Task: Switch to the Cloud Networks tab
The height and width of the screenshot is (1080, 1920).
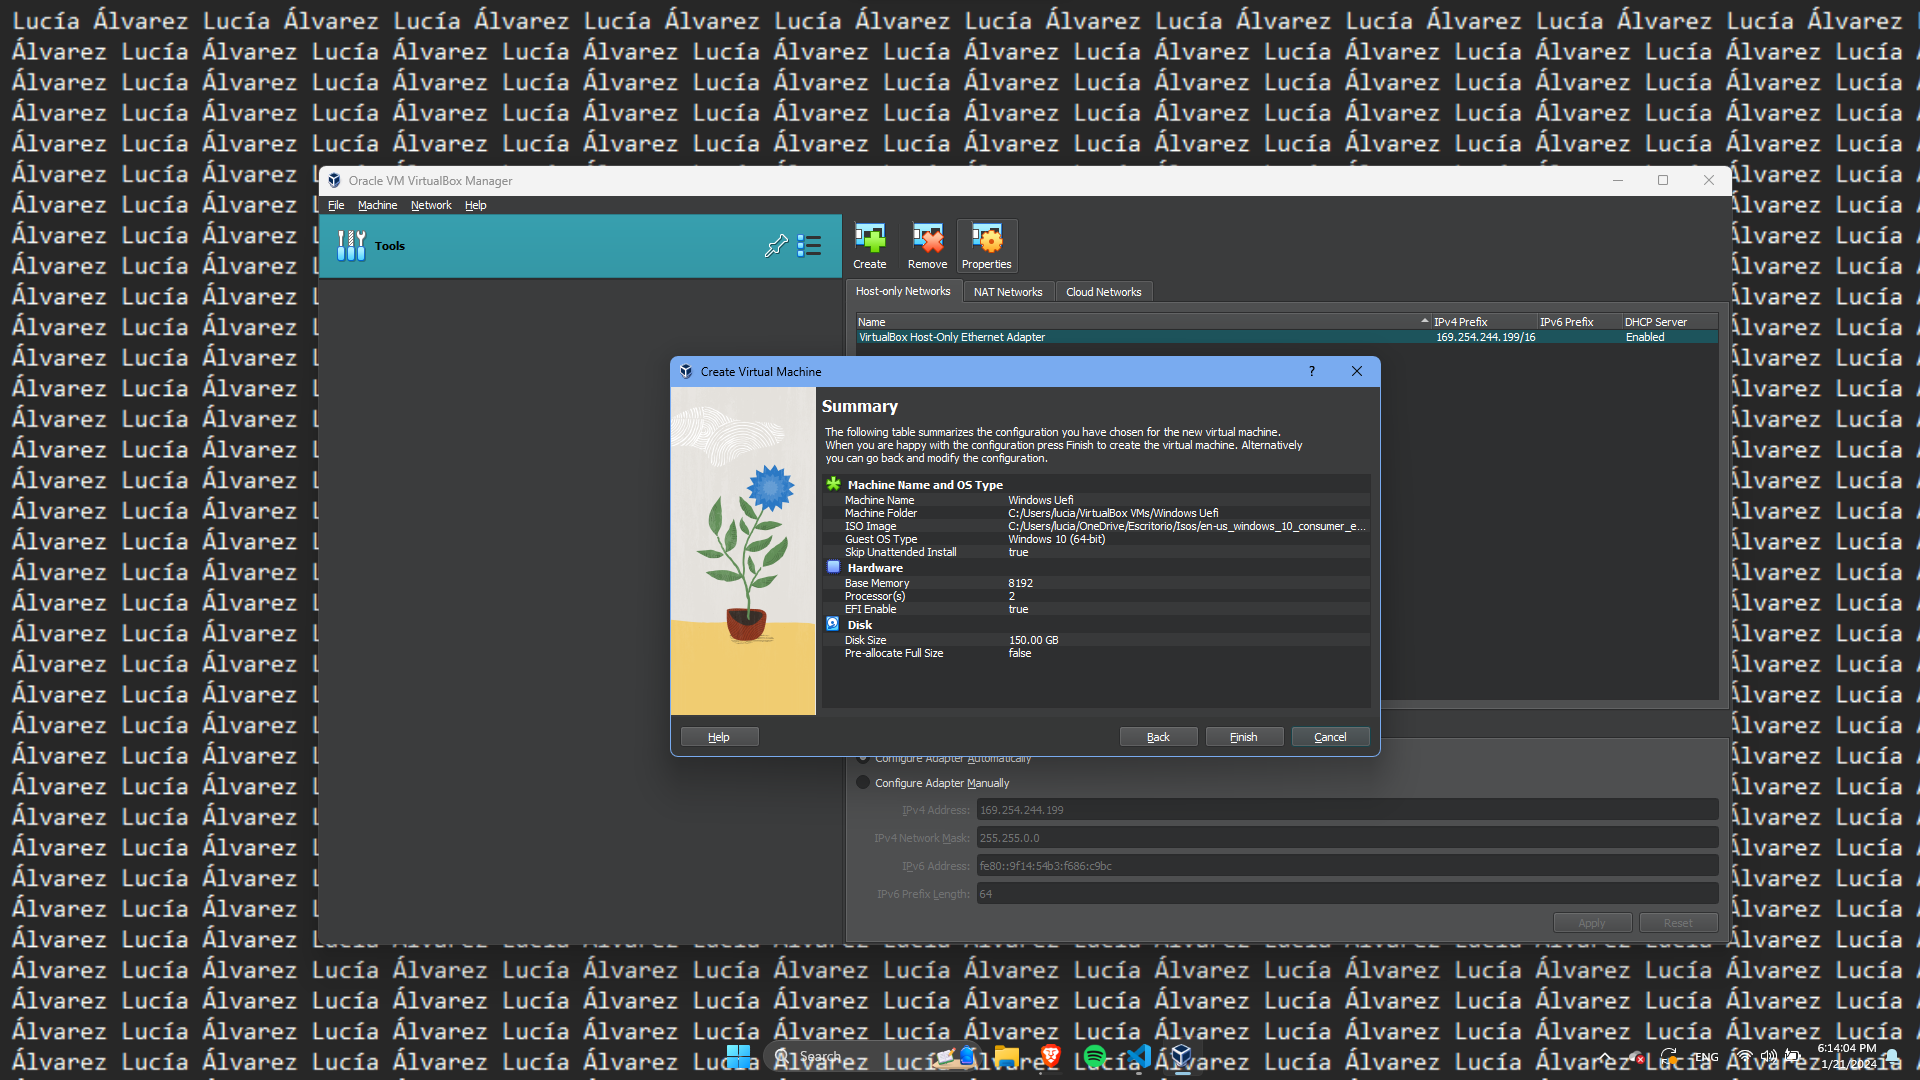Action: [1103, 292]
